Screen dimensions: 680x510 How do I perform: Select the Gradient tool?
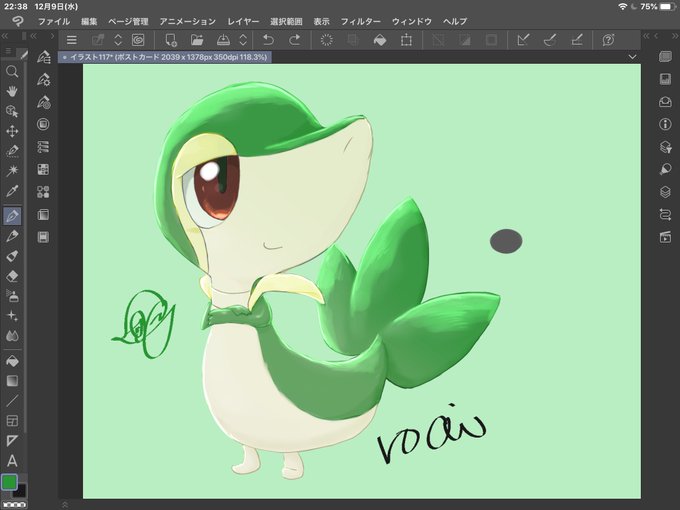pos(12,381)
